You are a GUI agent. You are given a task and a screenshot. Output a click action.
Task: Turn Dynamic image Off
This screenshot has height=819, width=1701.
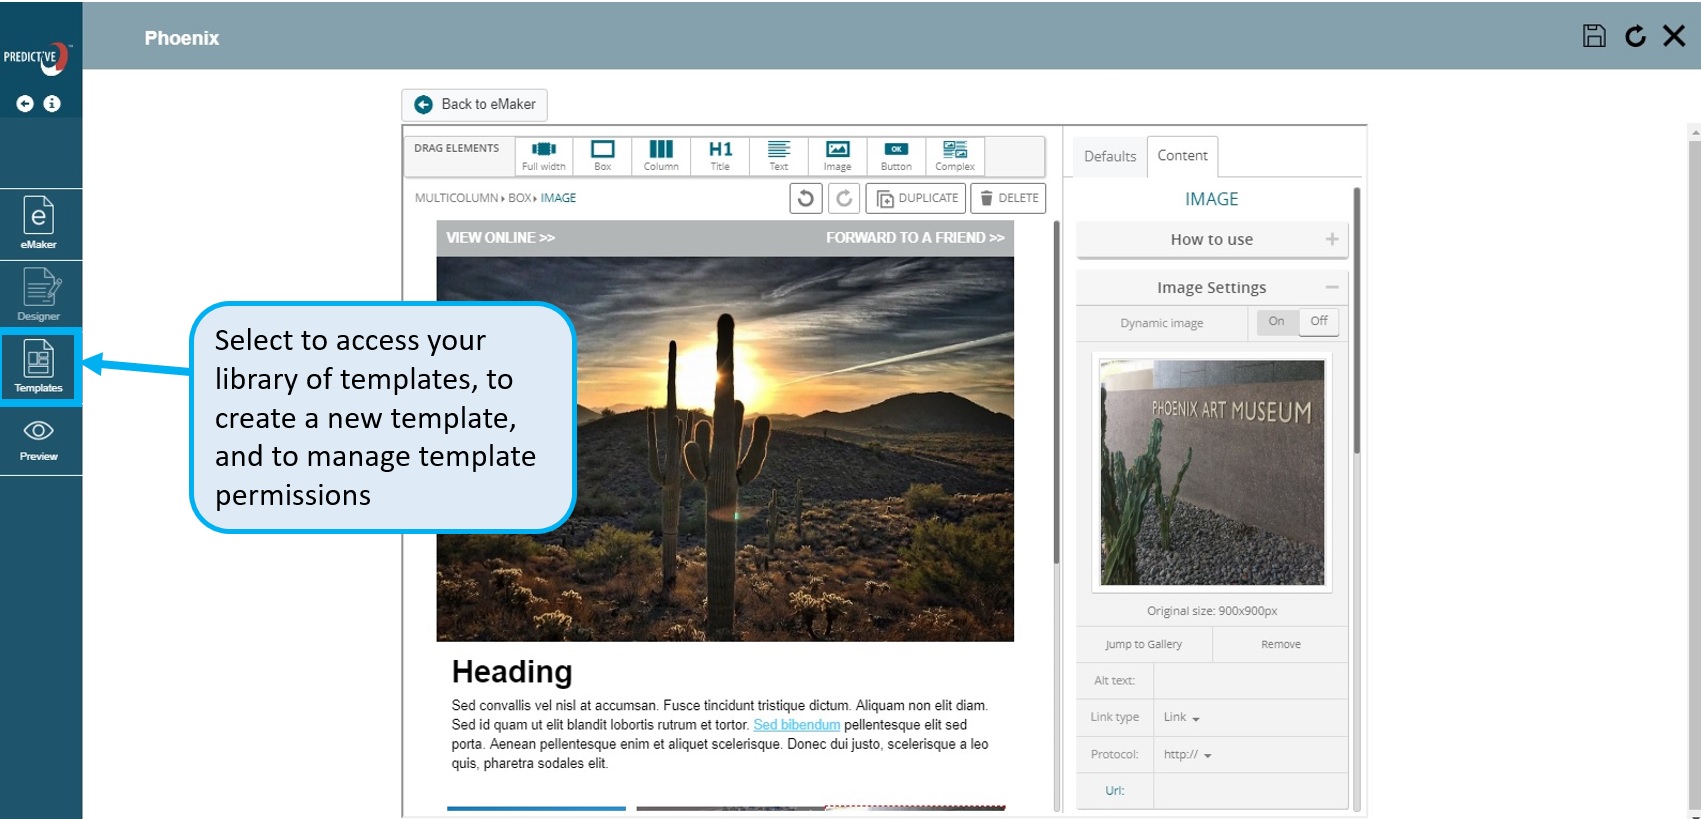pyautogui.click(x=1319, y=322)
